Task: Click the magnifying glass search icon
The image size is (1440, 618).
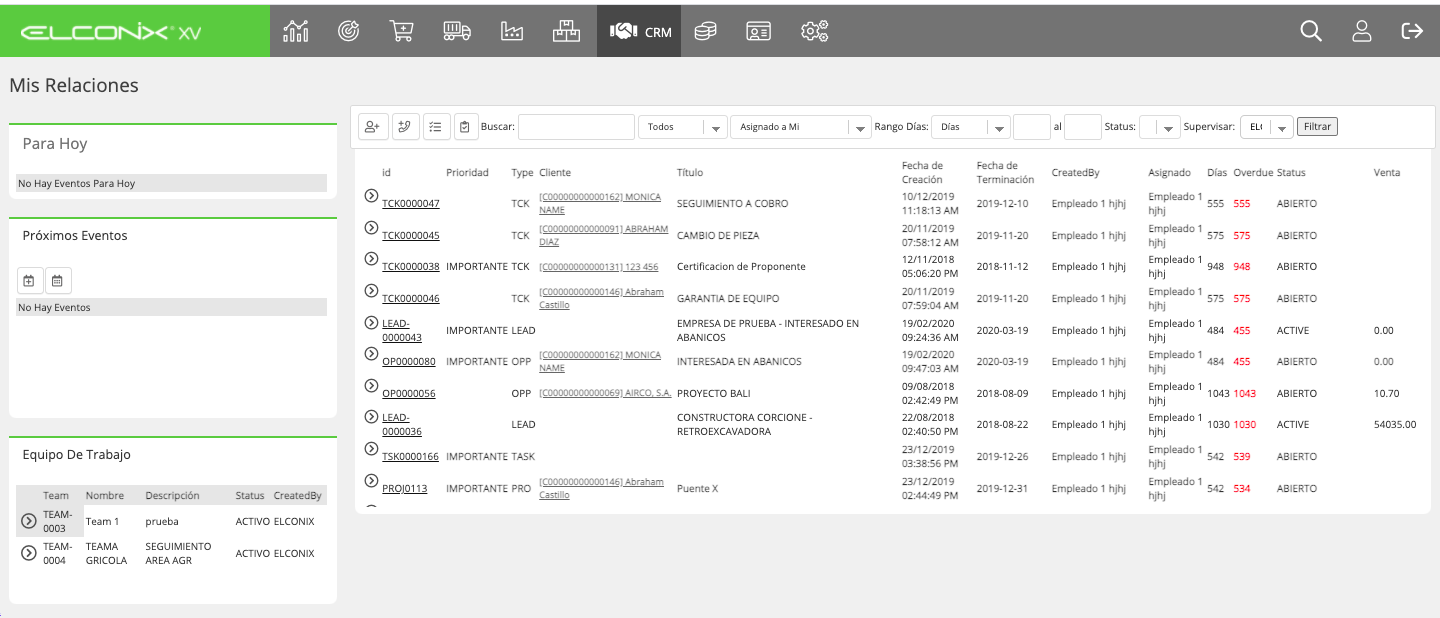Action: click(x=1311, y=31)
